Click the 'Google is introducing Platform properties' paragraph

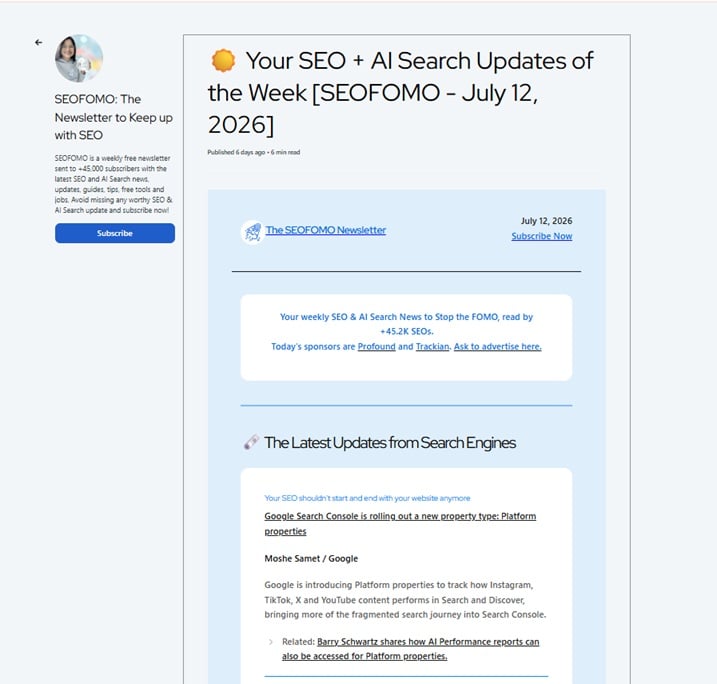[405, 599]
